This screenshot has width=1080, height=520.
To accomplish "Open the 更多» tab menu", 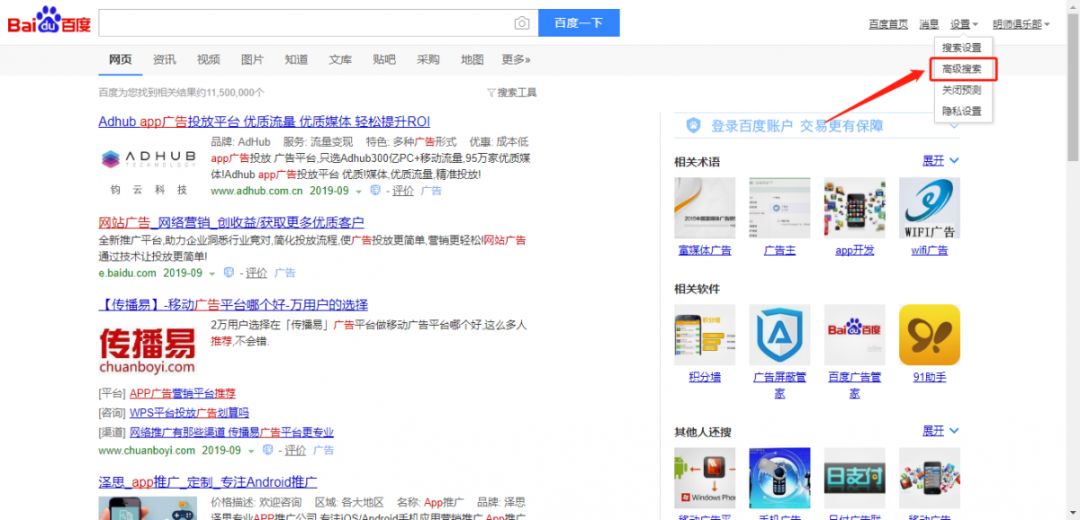I will [x=516, y=60].
